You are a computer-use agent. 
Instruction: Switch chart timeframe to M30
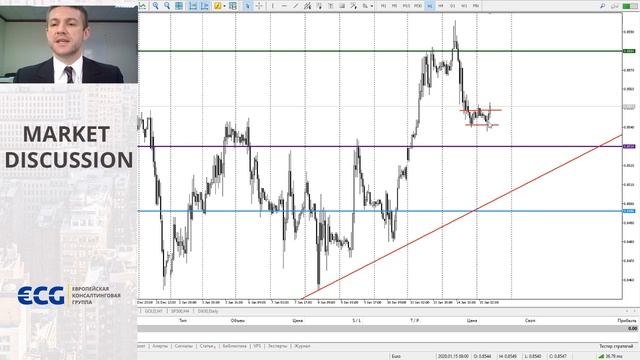click(418, 6)
